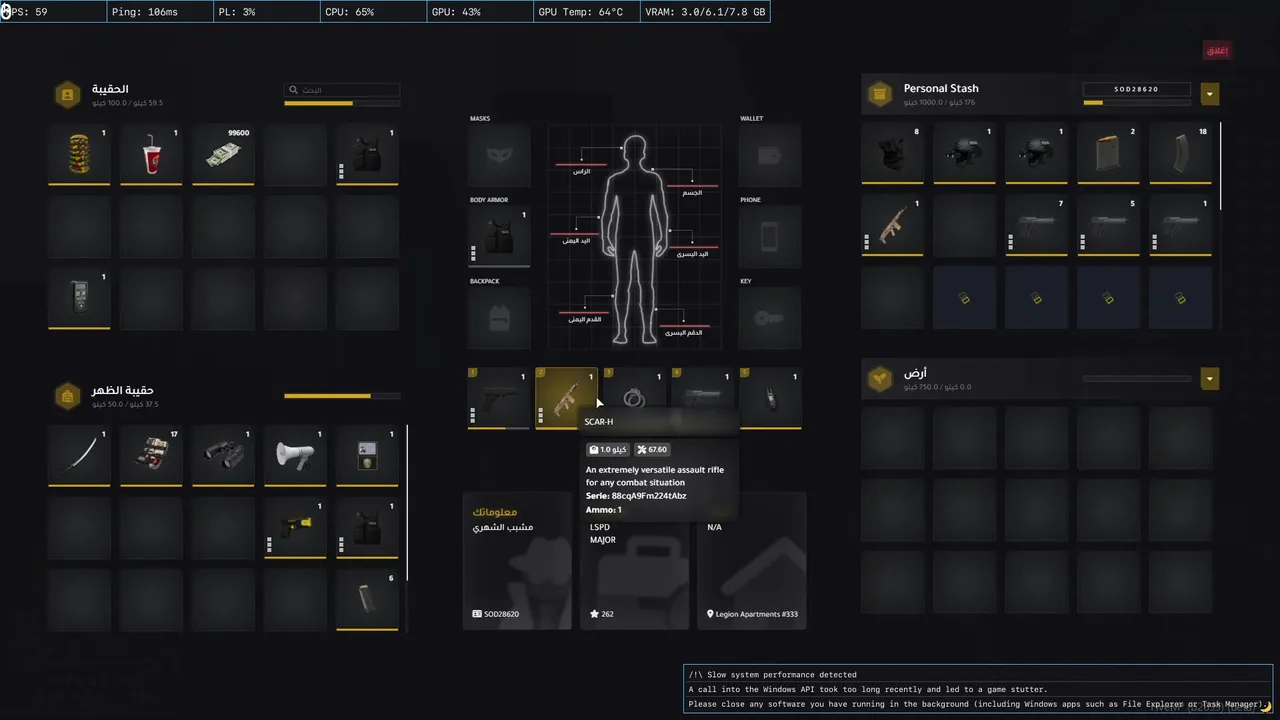Screen dimensions: 1280x720
Task: Select the binoculars item in the backpack
Action: tap(223, 456)
